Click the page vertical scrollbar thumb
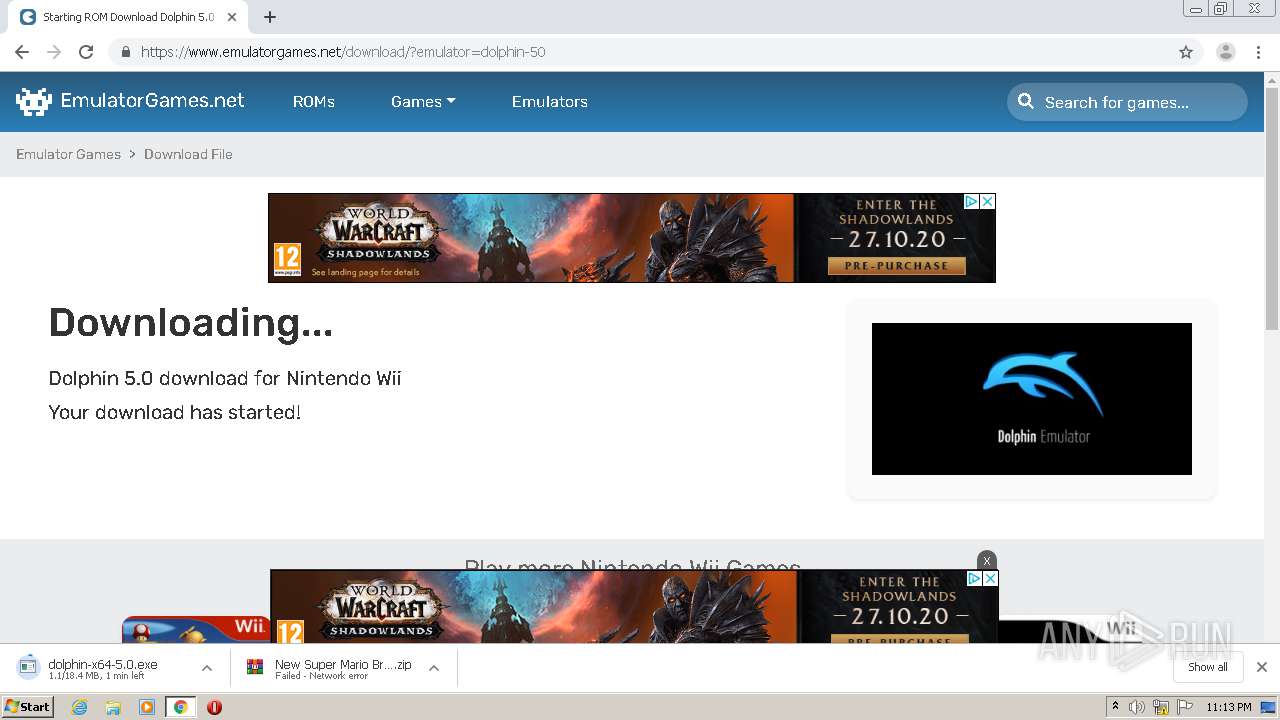 click(x=1272, y=209)
